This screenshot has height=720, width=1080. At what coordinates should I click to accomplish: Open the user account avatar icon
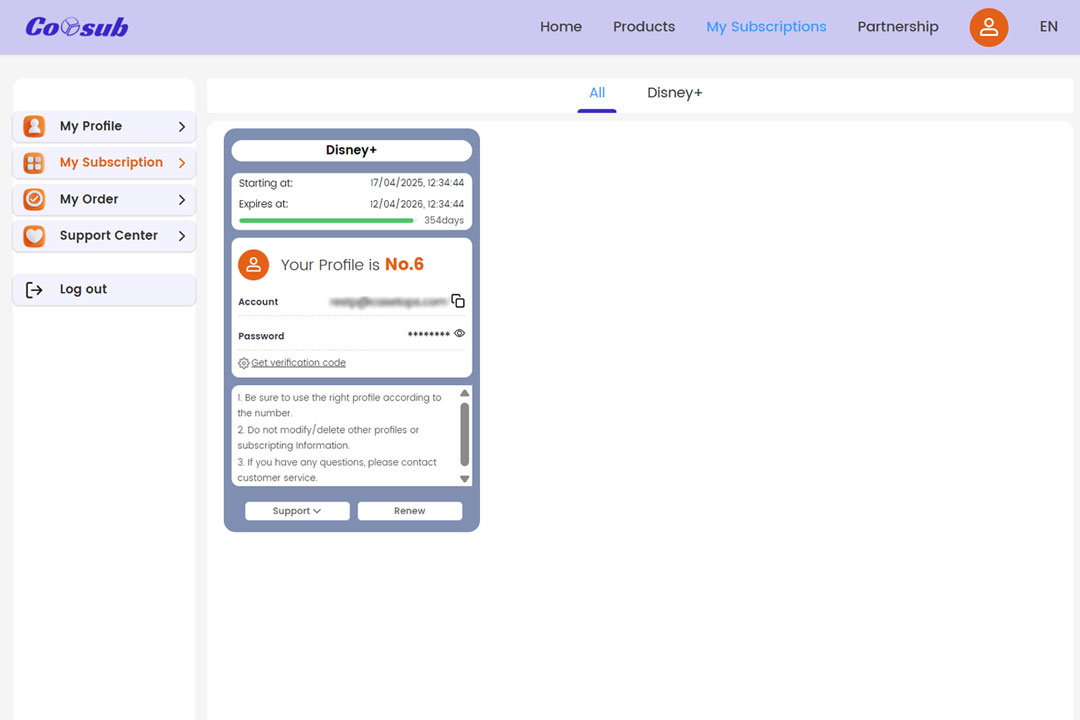coord(988,27)
